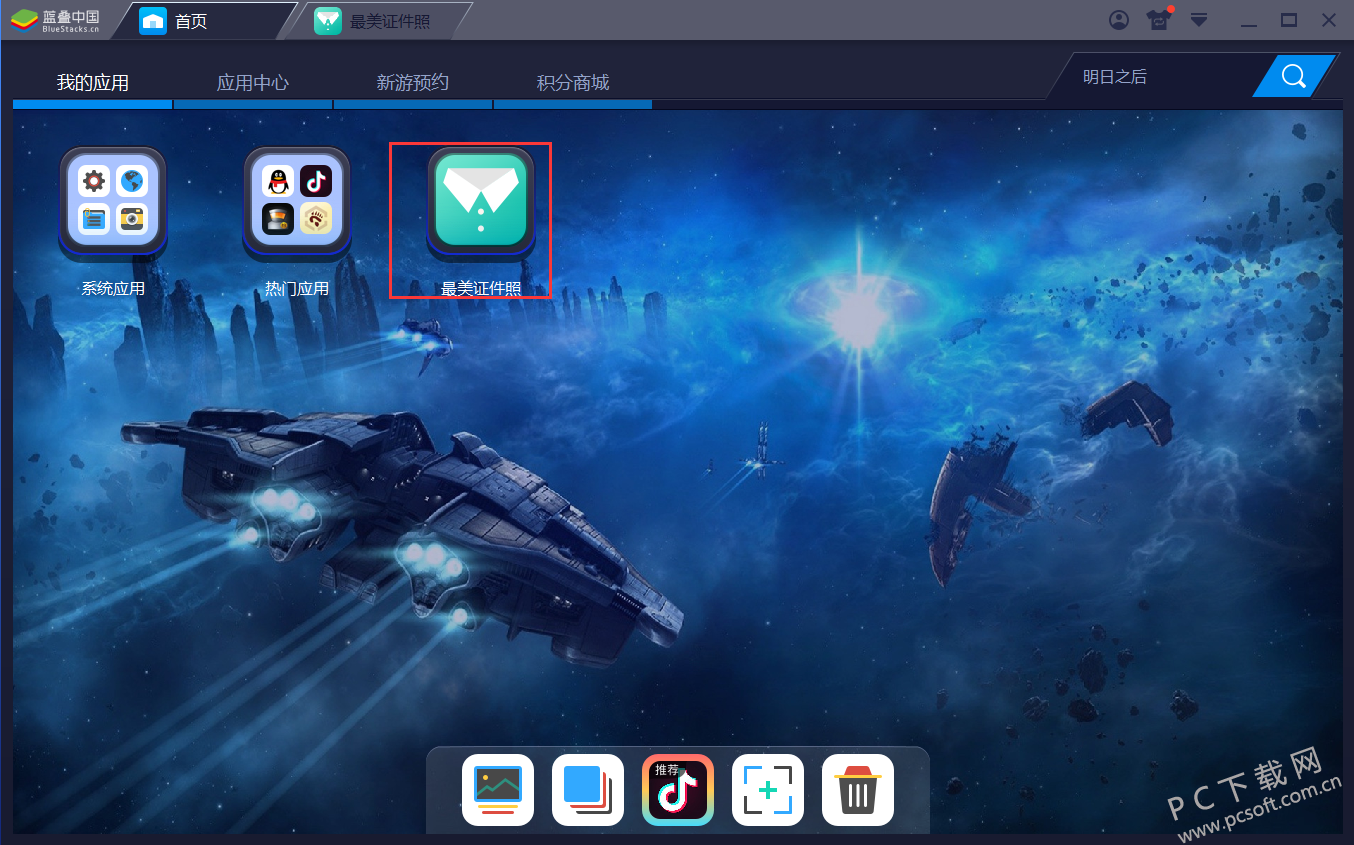Select the 新游预约 tab
Viewport: 1354px width, 845px height.
point(413,83)
